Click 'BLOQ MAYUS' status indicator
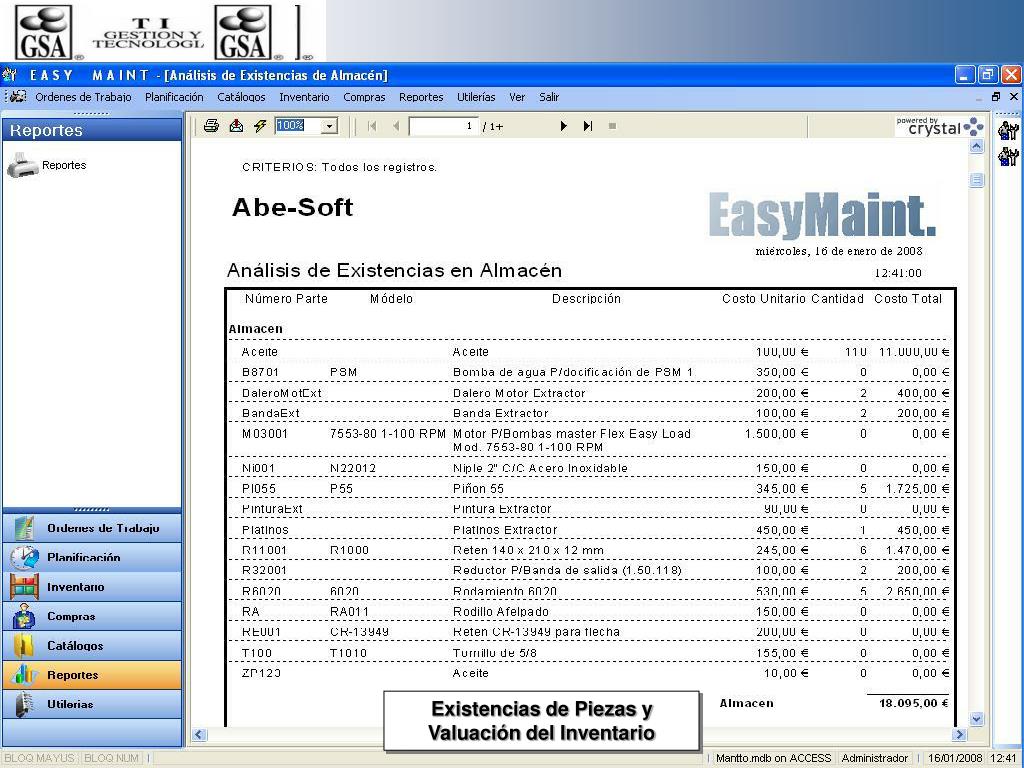 click(x=39, y=758)
